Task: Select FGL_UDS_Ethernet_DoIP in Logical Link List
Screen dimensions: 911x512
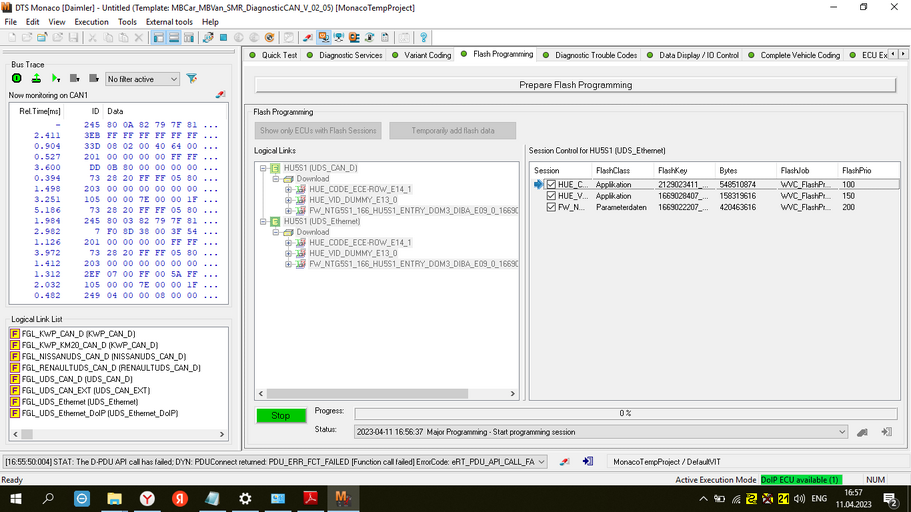Action: (100, 413)
